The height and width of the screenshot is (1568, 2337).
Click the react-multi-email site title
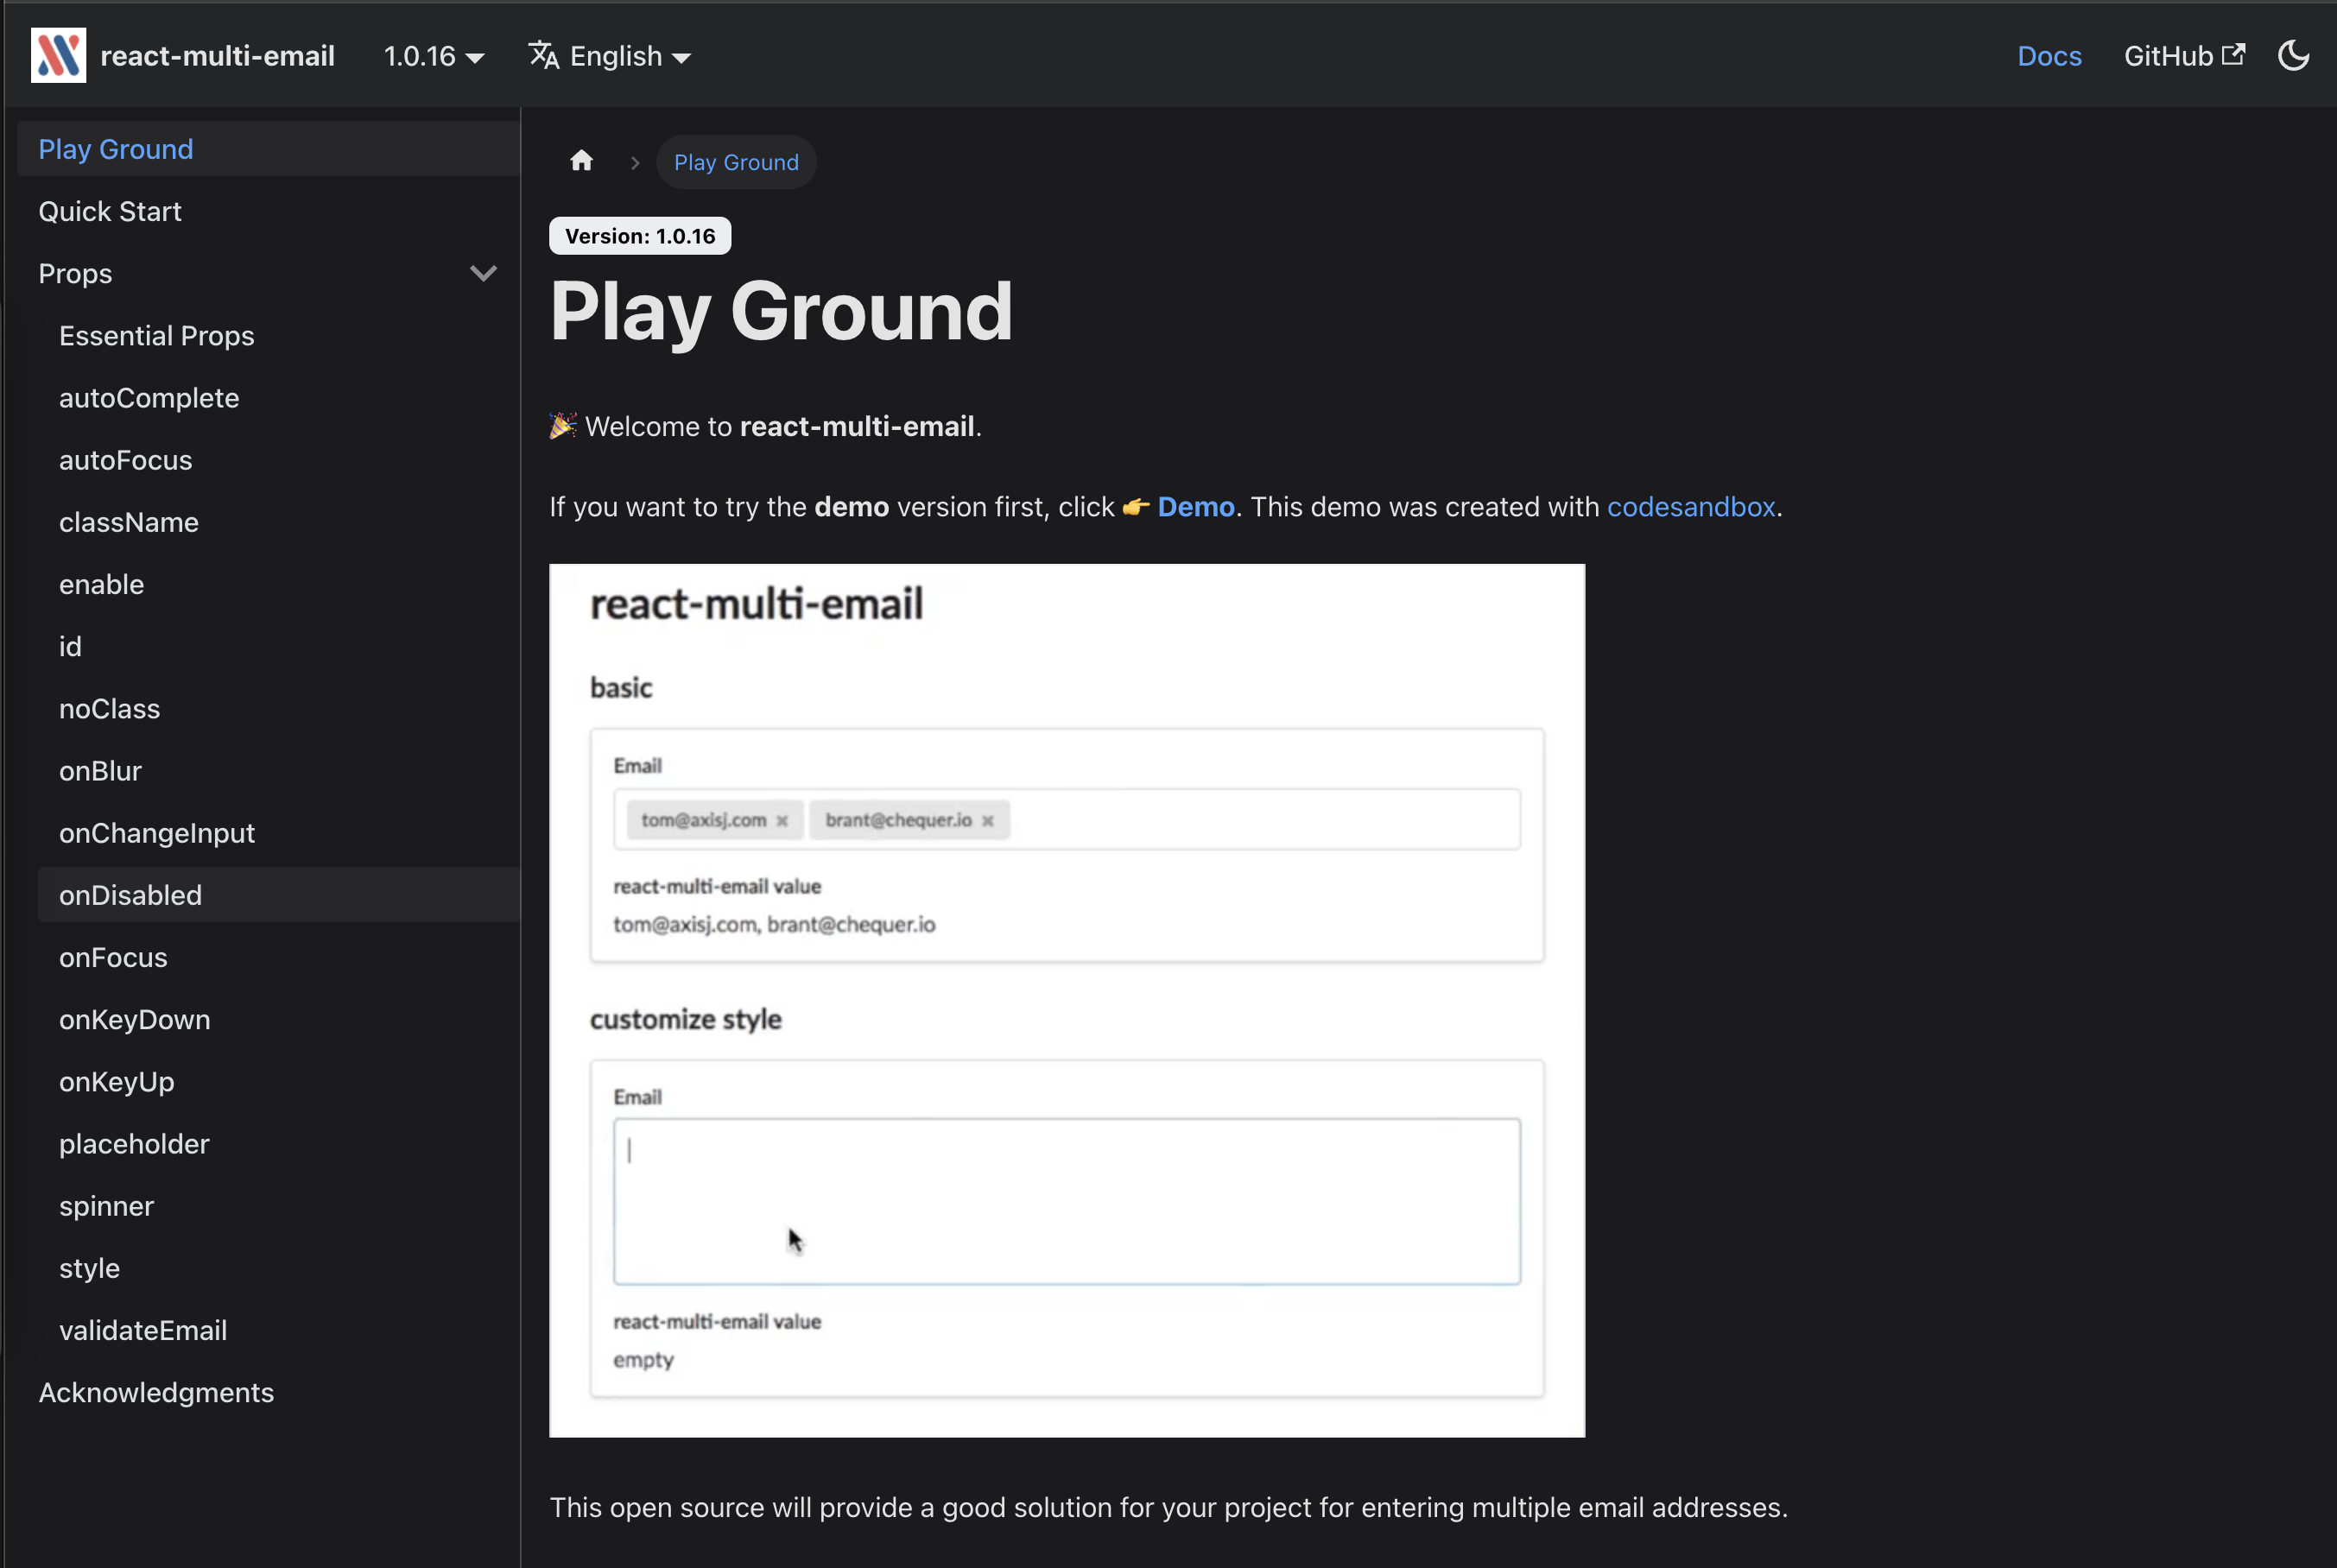pyautogui.click(x=217, y=57)
